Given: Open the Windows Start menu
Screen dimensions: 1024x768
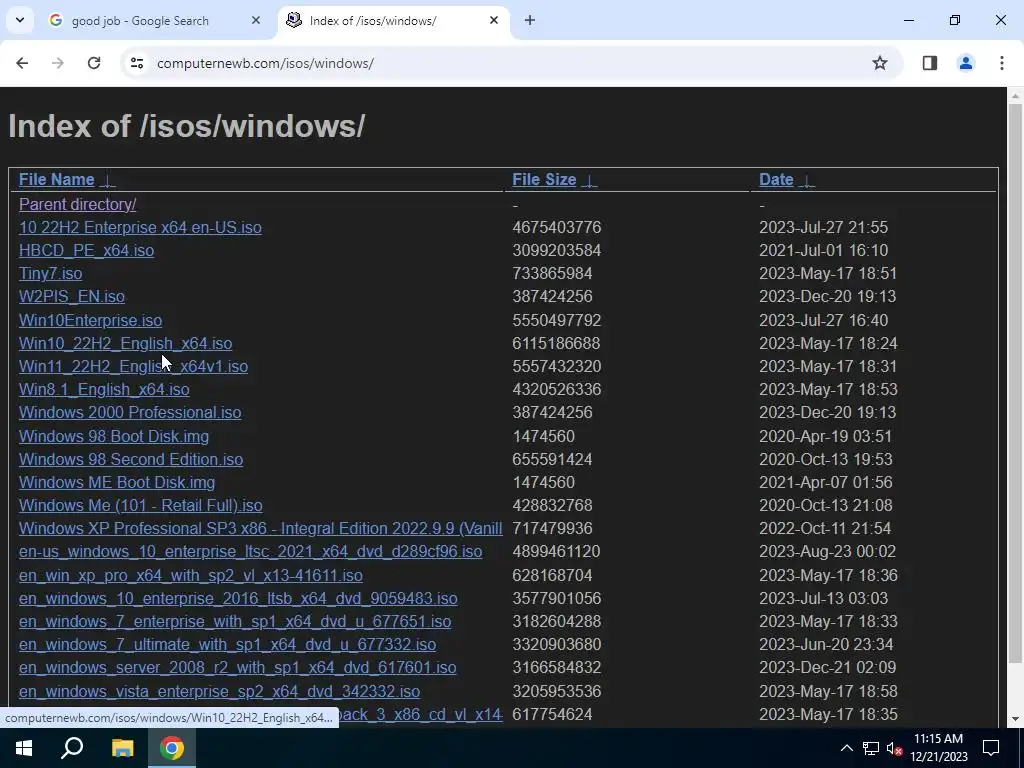Looking at the screenshot, I should tap(24, 748).
